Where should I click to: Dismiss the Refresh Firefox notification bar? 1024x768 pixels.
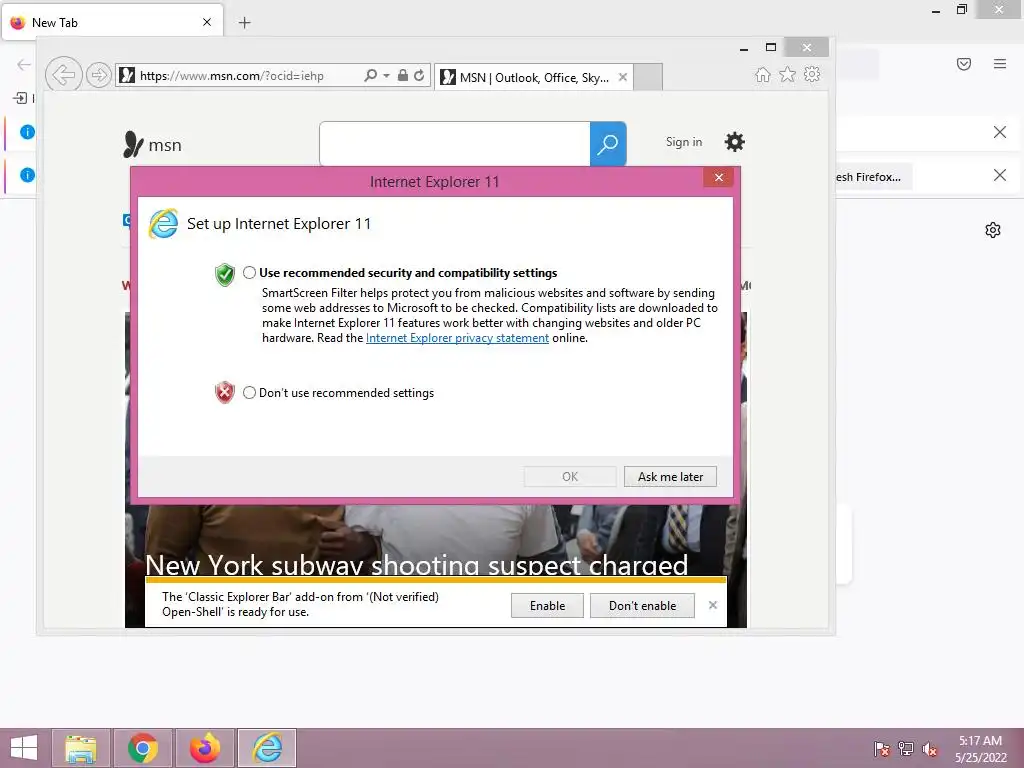click(x=1000, y=175)
